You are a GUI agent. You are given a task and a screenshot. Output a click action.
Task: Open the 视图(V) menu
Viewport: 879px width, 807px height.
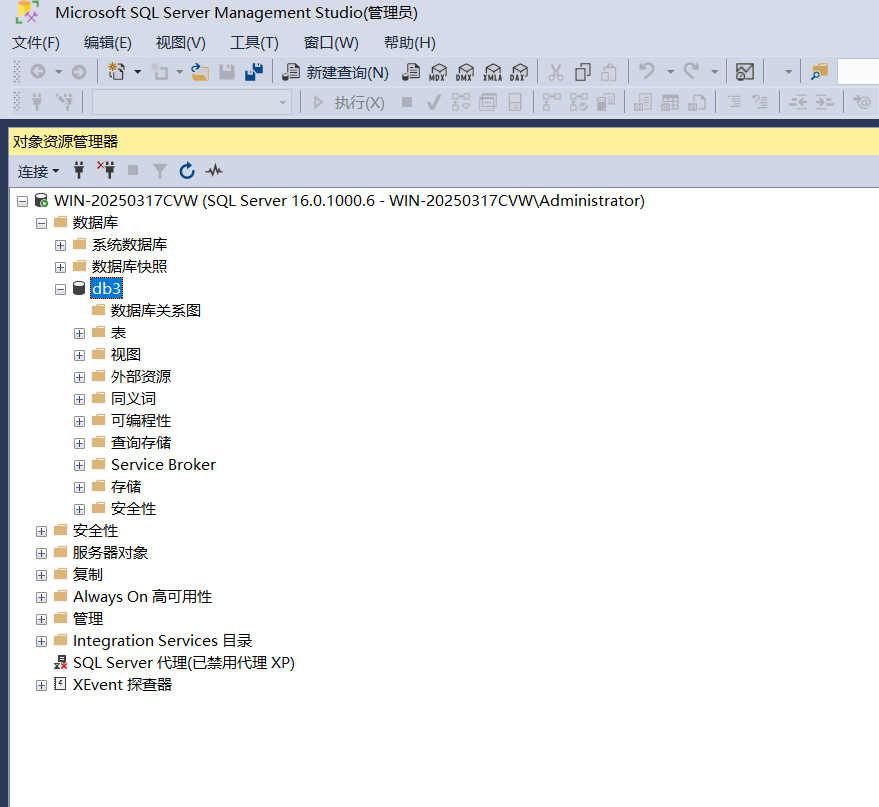[181, 43]
